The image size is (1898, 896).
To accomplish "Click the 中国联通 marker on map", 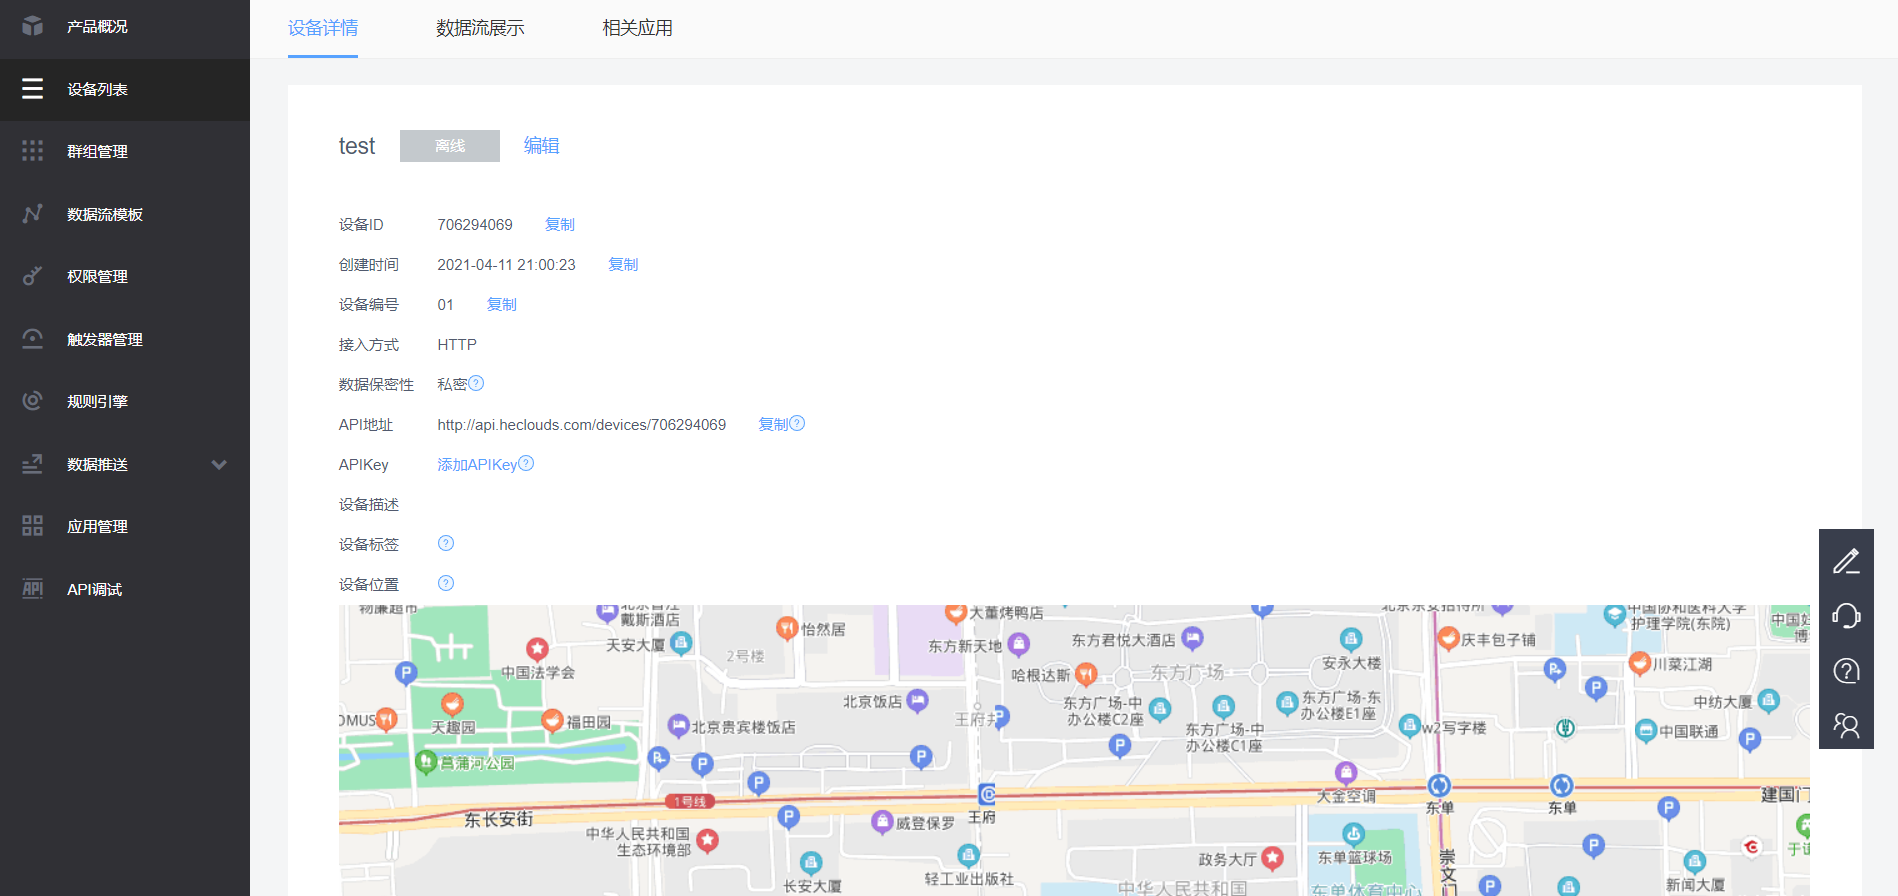I will pyautogui.click(x=1646, y=731).
